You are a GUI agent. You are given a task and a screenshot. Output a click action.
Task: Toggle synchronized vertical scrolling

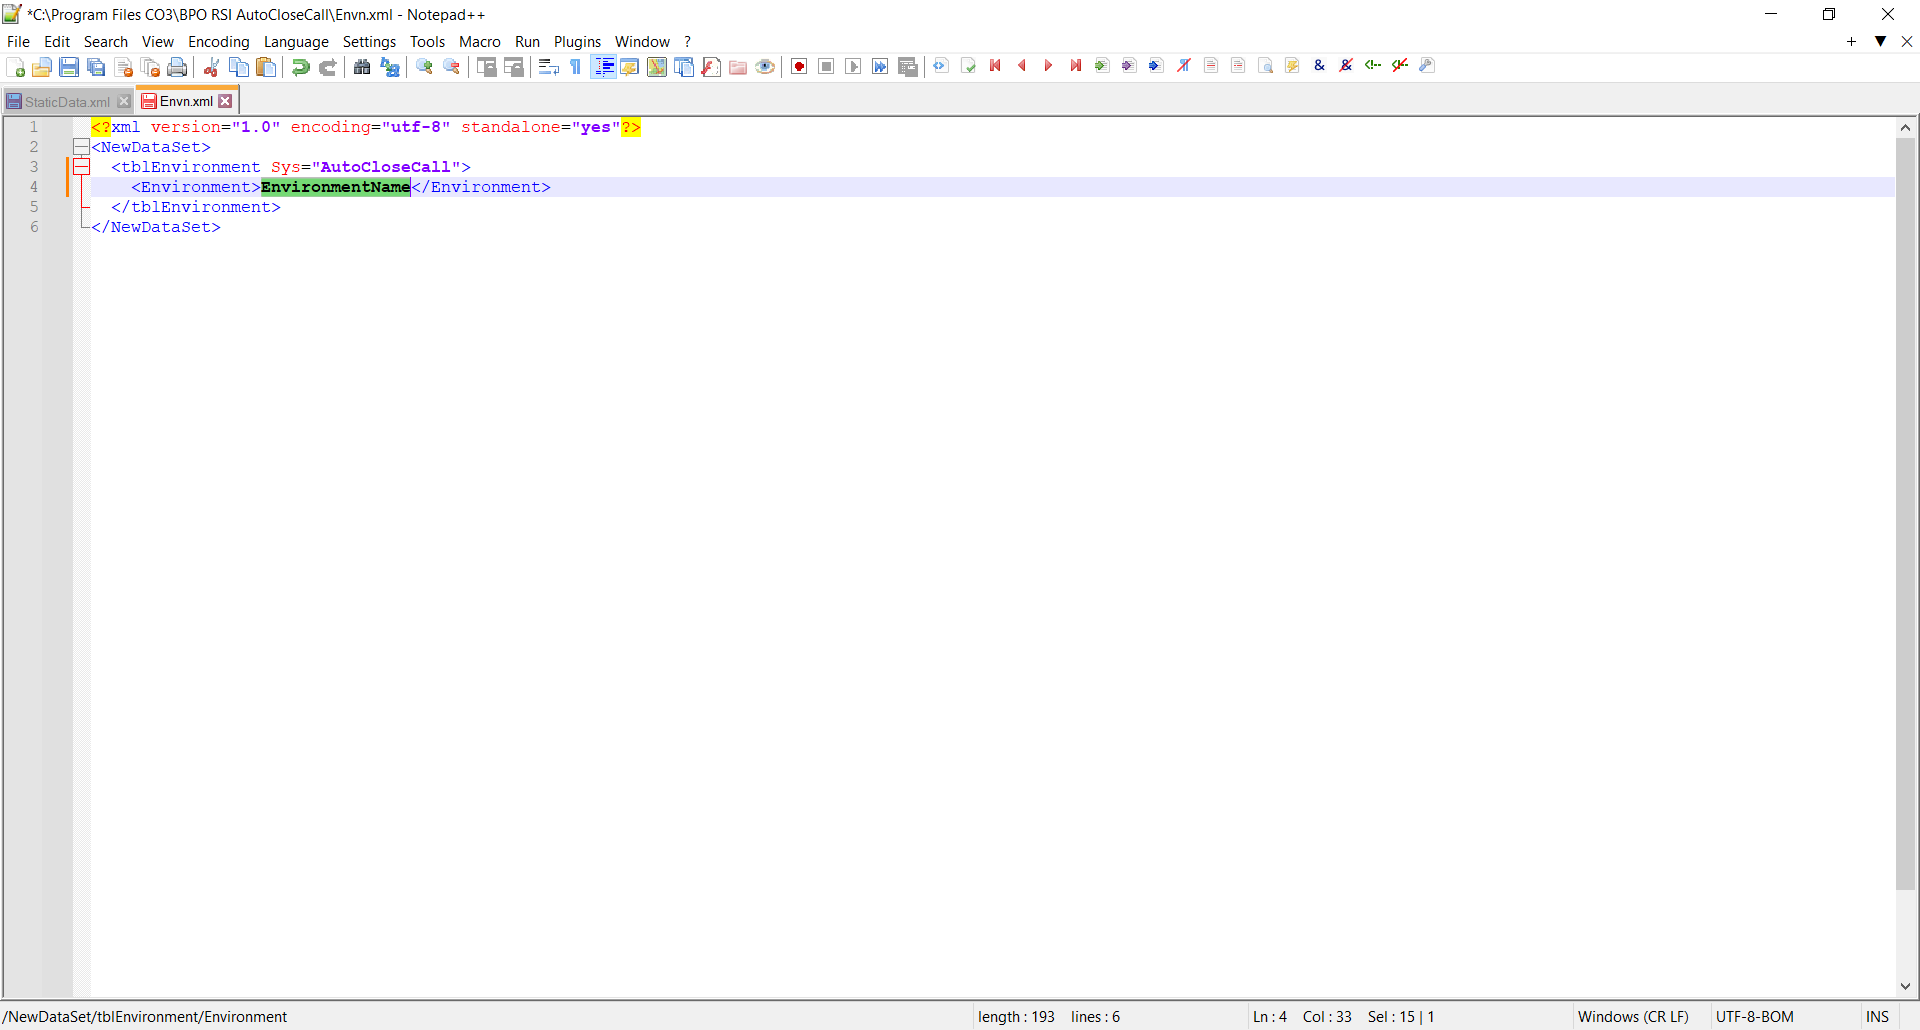tap(487, 67)
